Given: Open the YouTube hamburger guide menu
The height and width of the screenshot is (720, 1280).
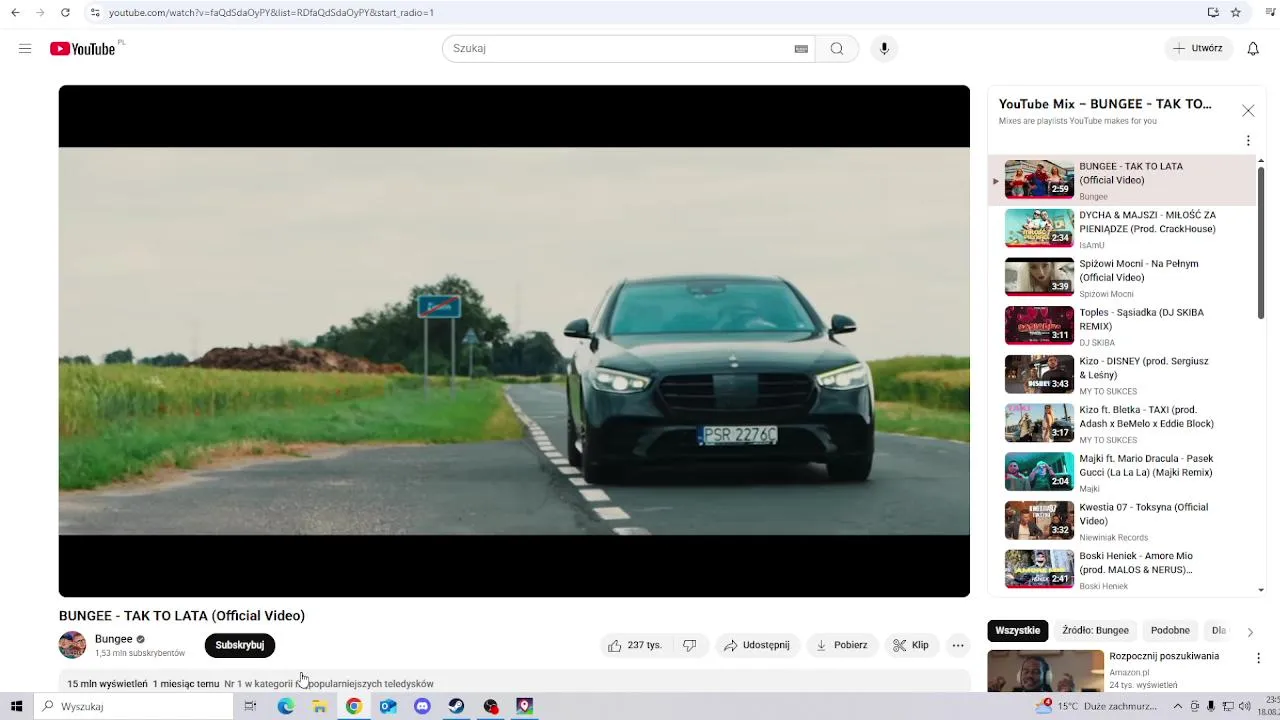Looking at the screenshot, I should coord(25,48).
